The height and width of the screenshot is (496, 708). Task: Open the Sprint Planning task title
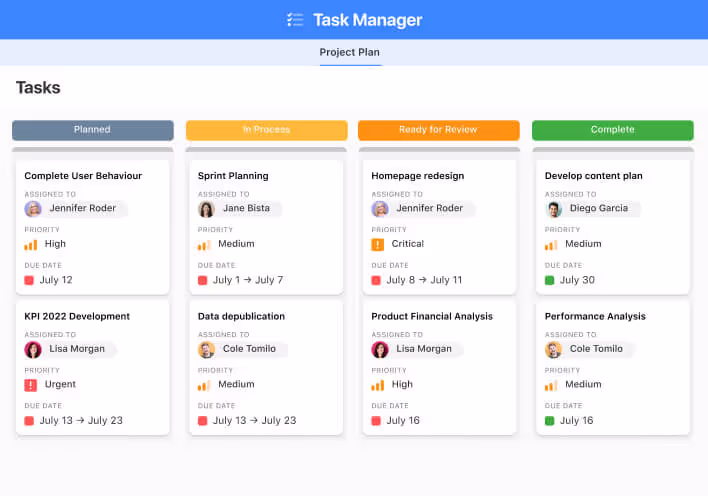tap(233, 176)
